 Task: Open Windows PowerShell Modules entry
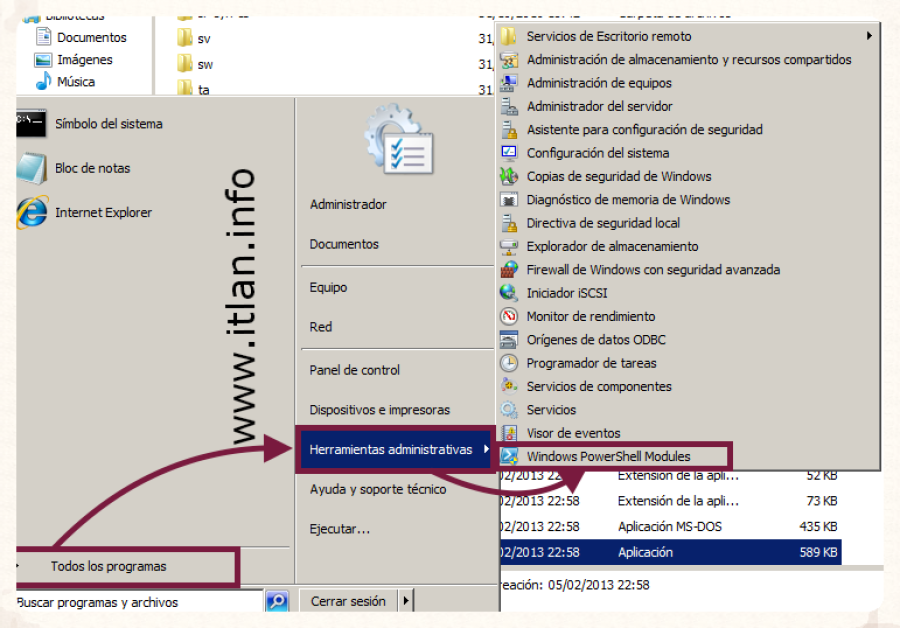pyautogui.click(x=608, y=457)
